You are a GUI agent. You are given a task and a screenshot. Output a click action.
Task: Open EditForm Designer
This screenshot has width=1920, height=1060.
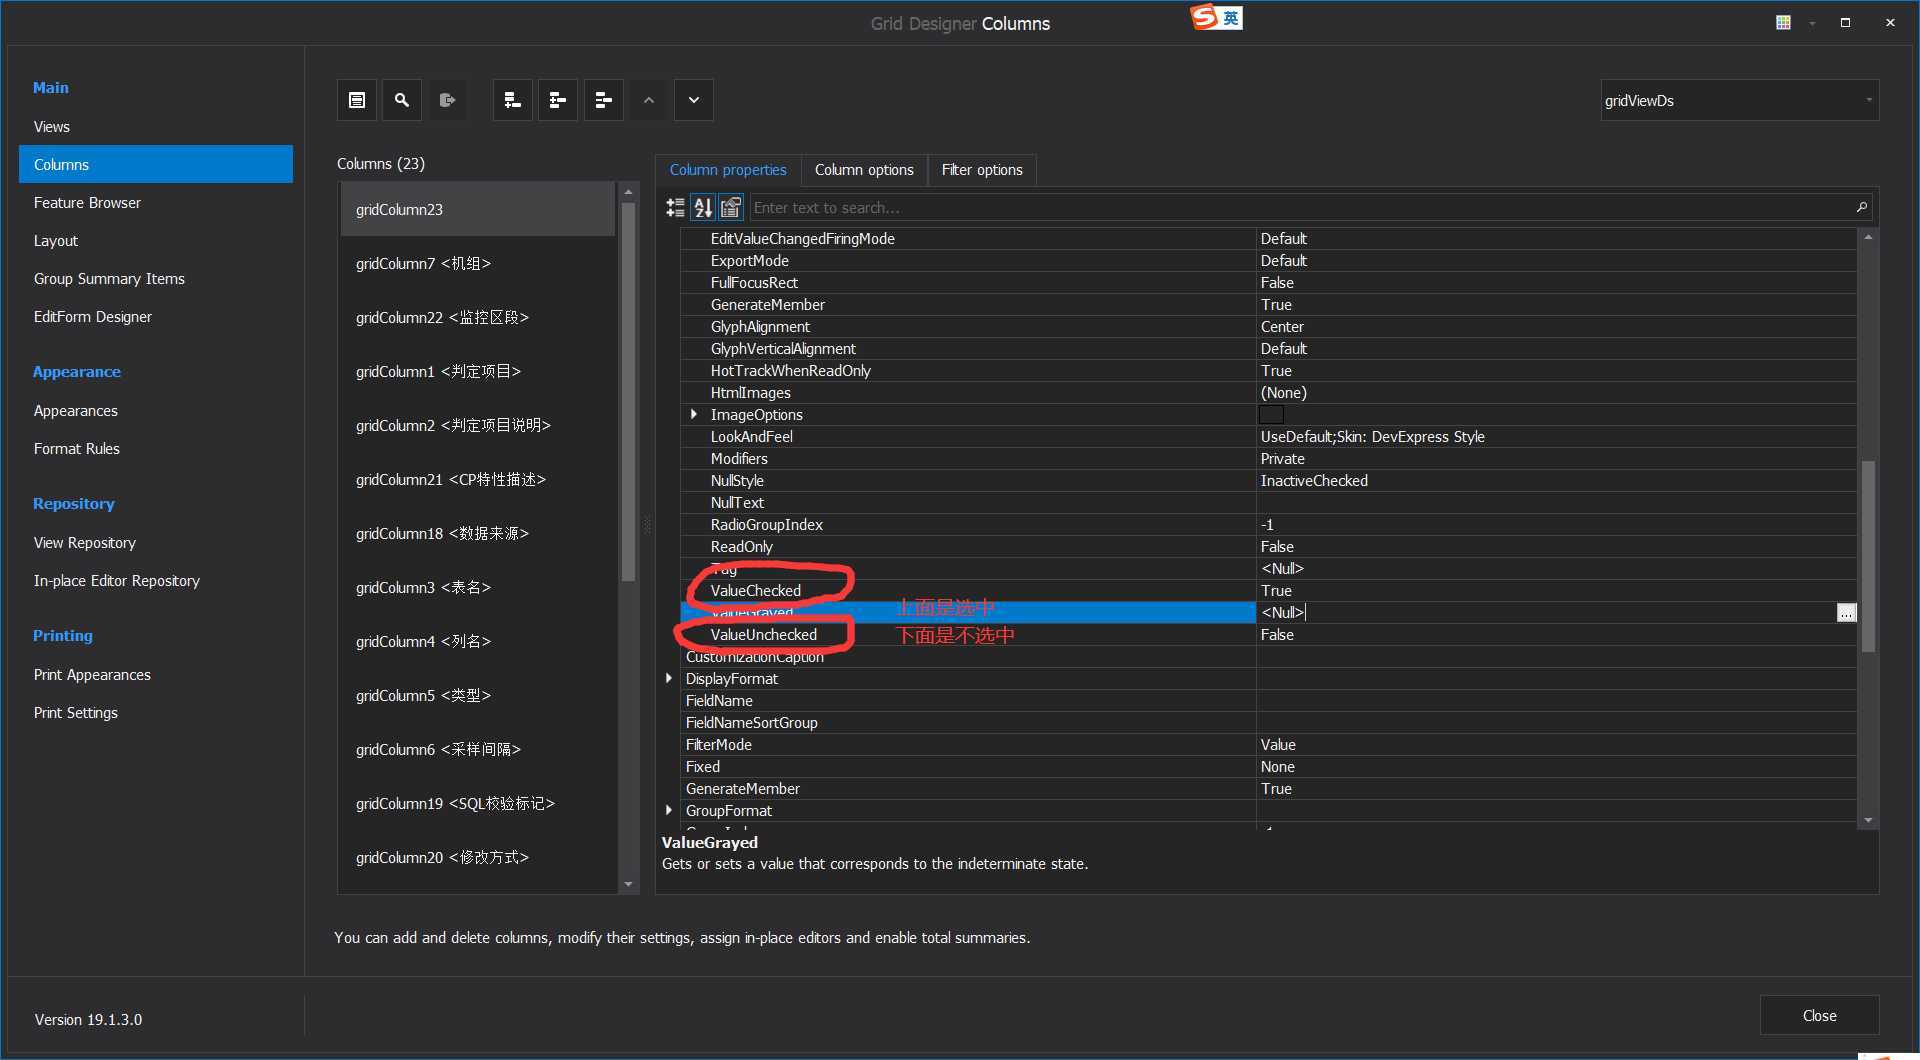[x=93, y=317]
